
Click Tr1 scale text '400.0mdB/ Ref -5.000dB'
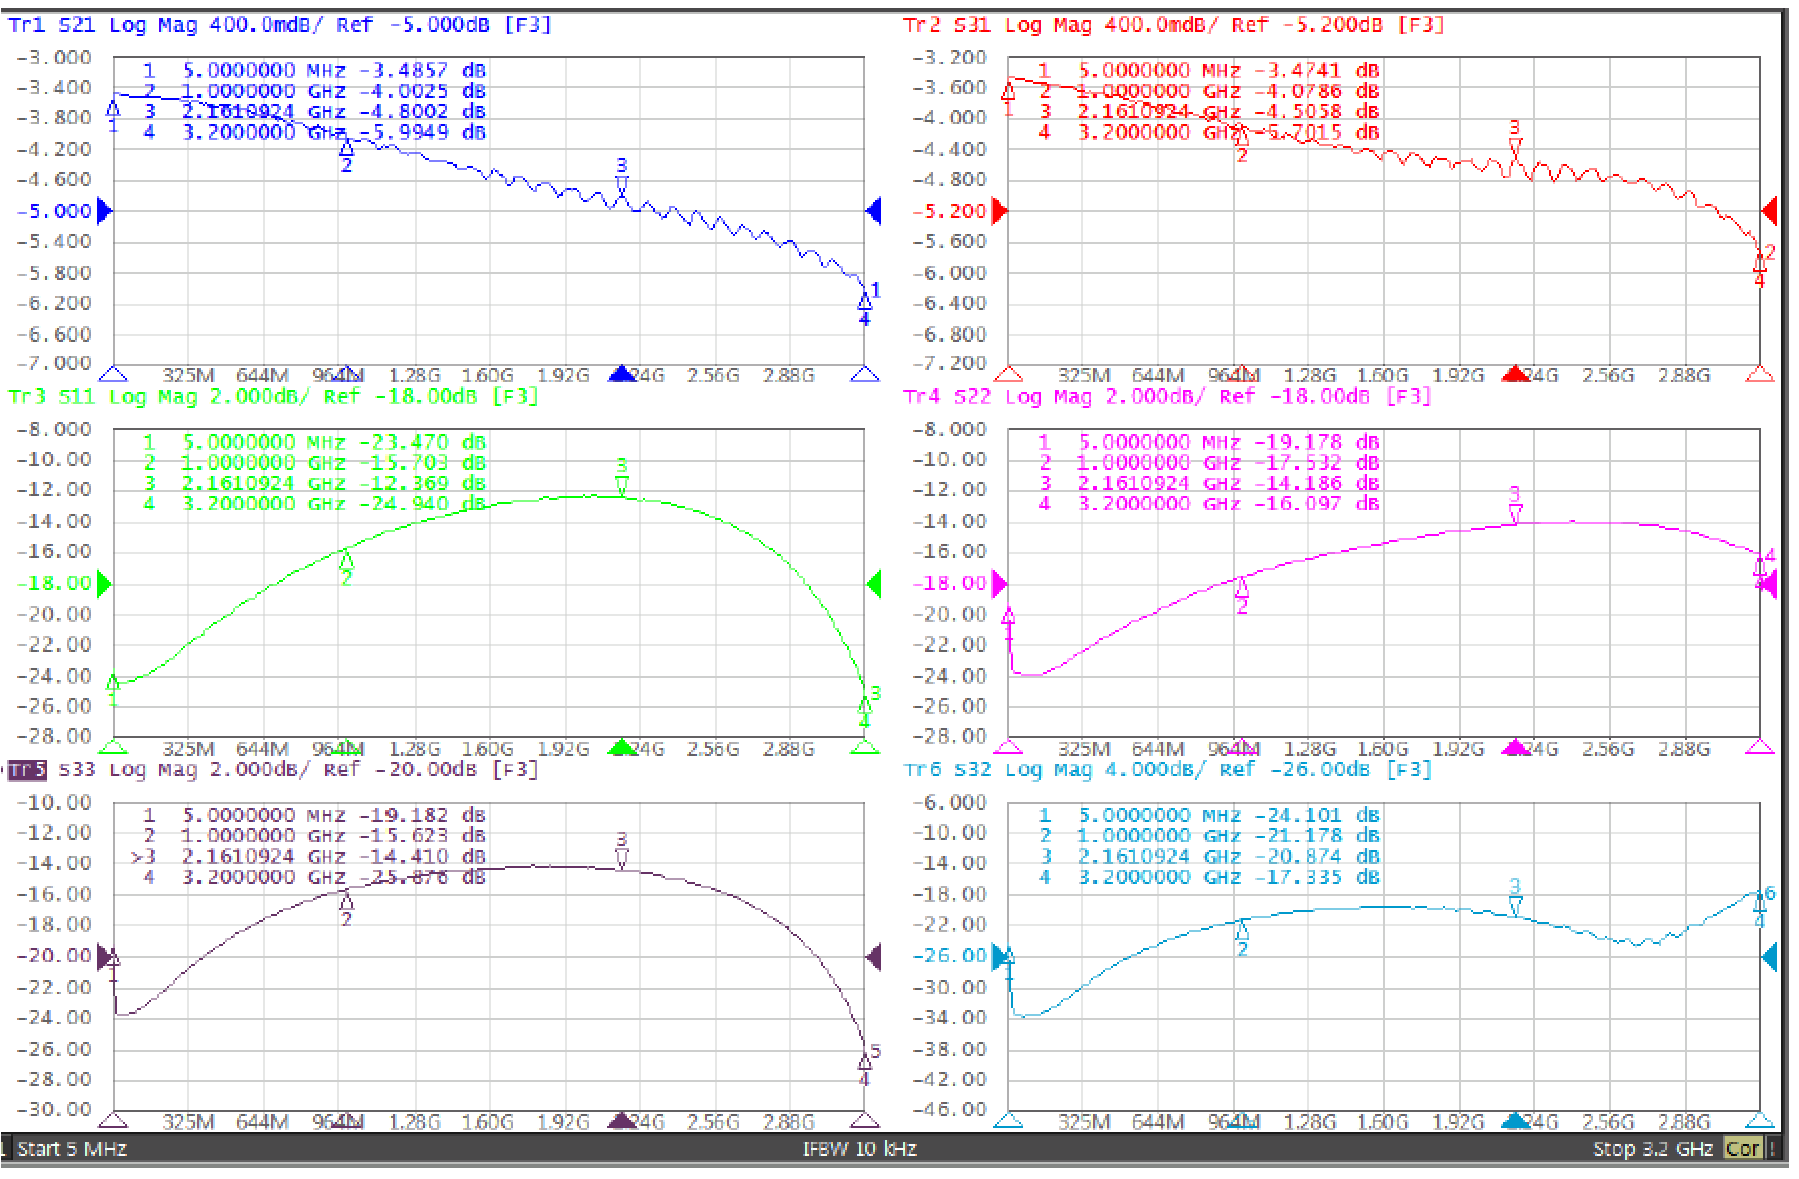[x=349, y=25]
